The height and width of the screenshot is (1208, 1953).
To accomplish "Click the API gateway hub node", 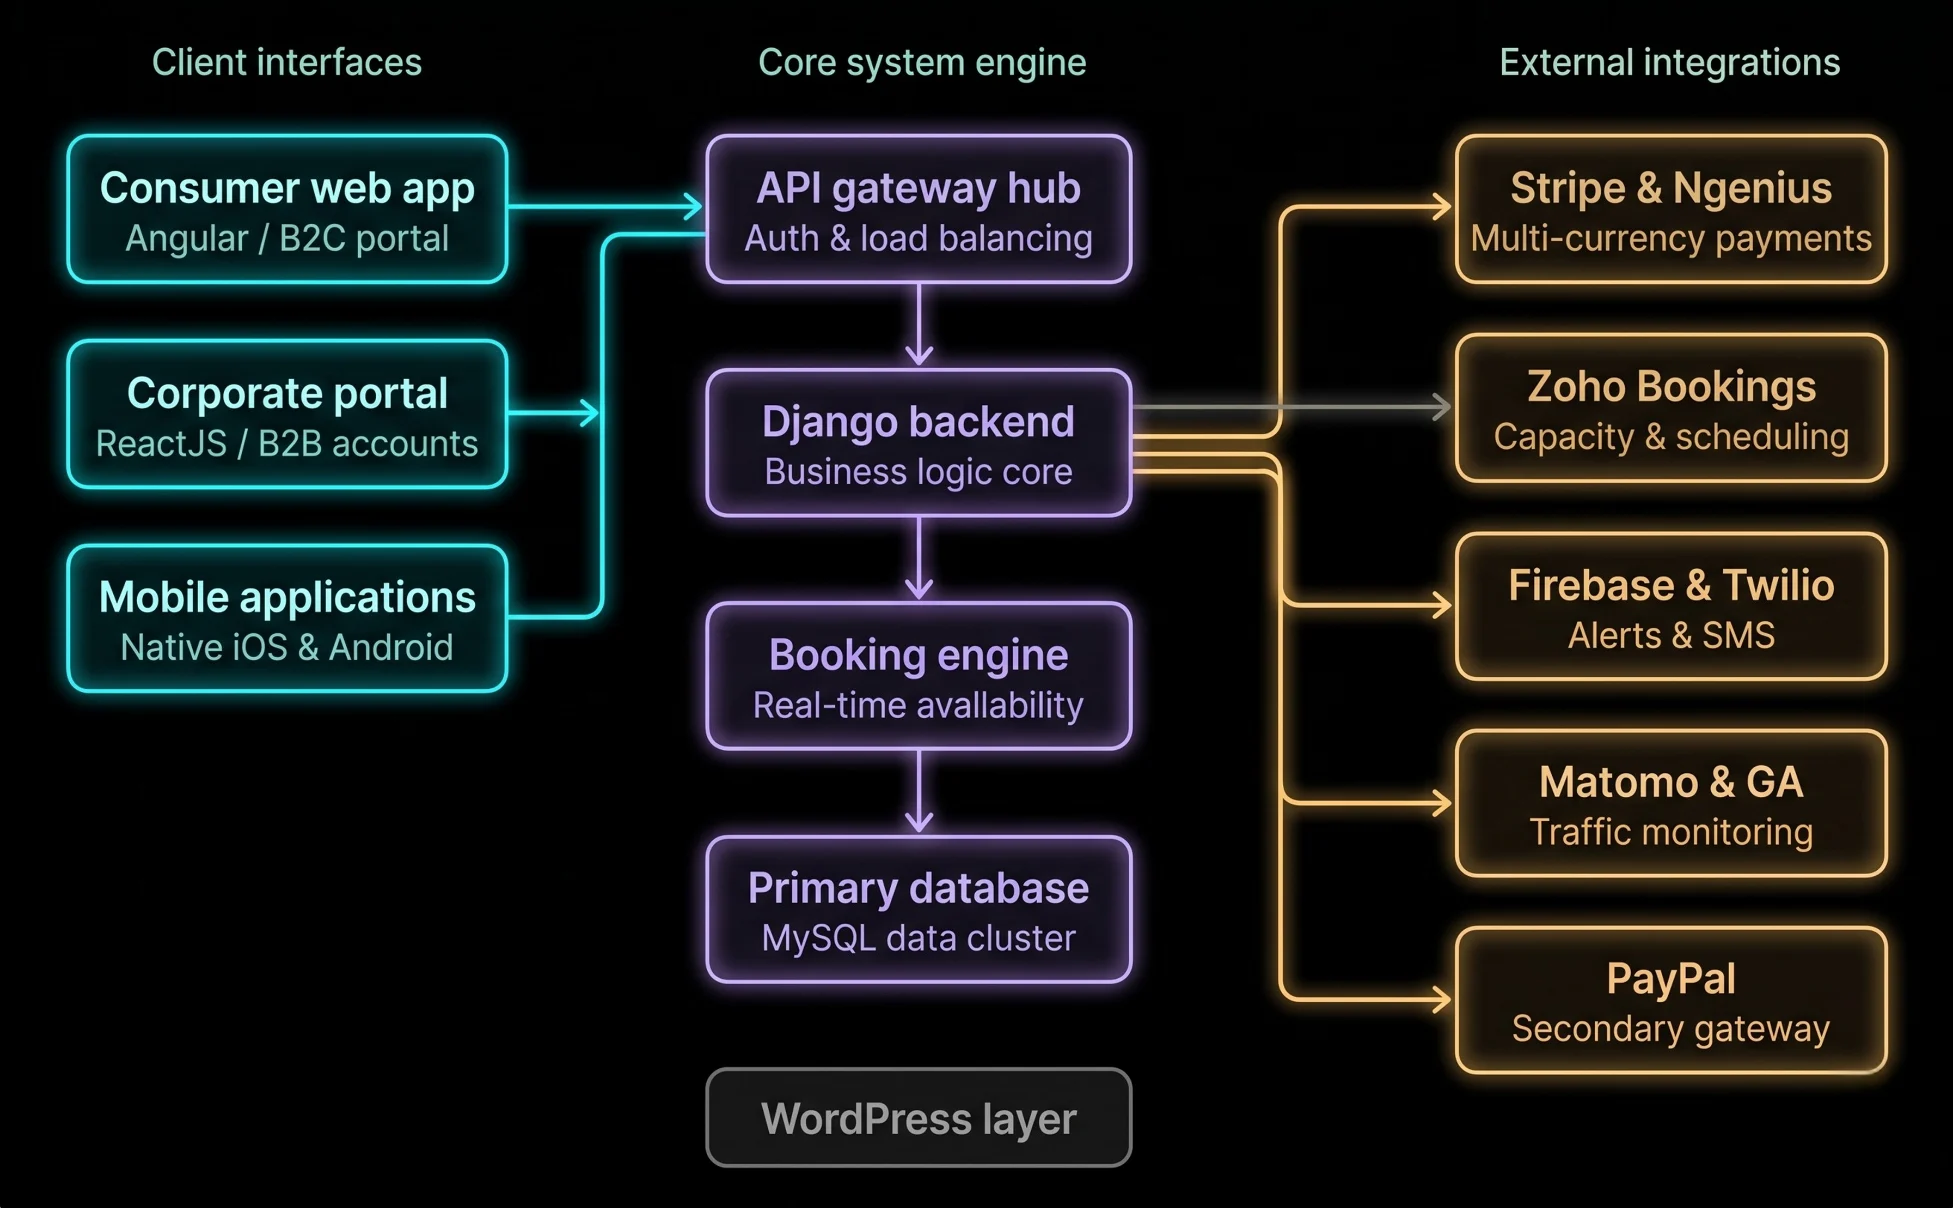I will [x=918, y=209].
